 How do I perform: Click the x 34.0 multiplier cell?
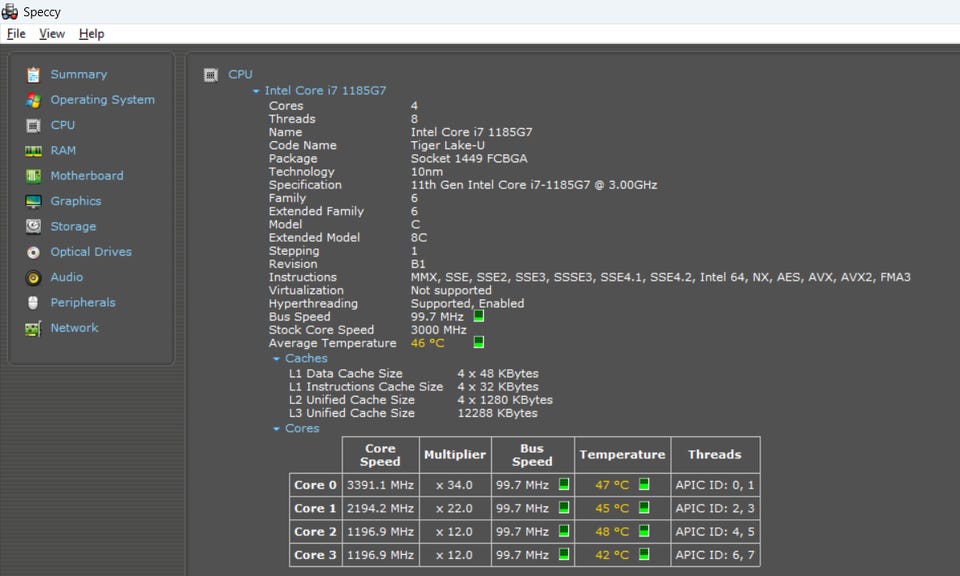(455, 485)
